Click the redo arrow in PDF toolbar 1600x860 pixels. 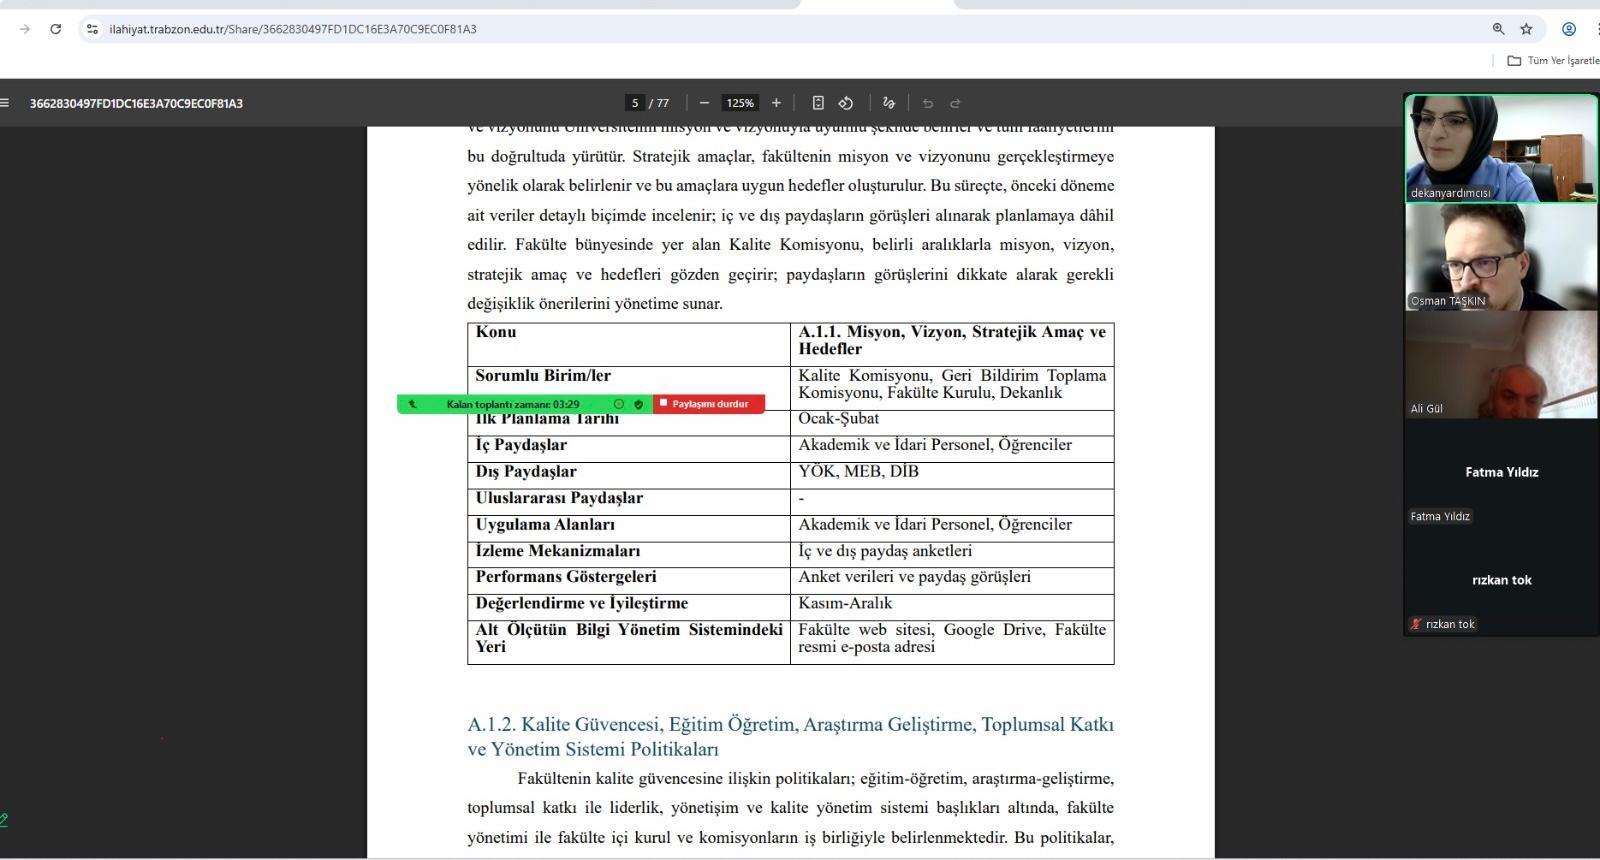(x=955, y=103)
